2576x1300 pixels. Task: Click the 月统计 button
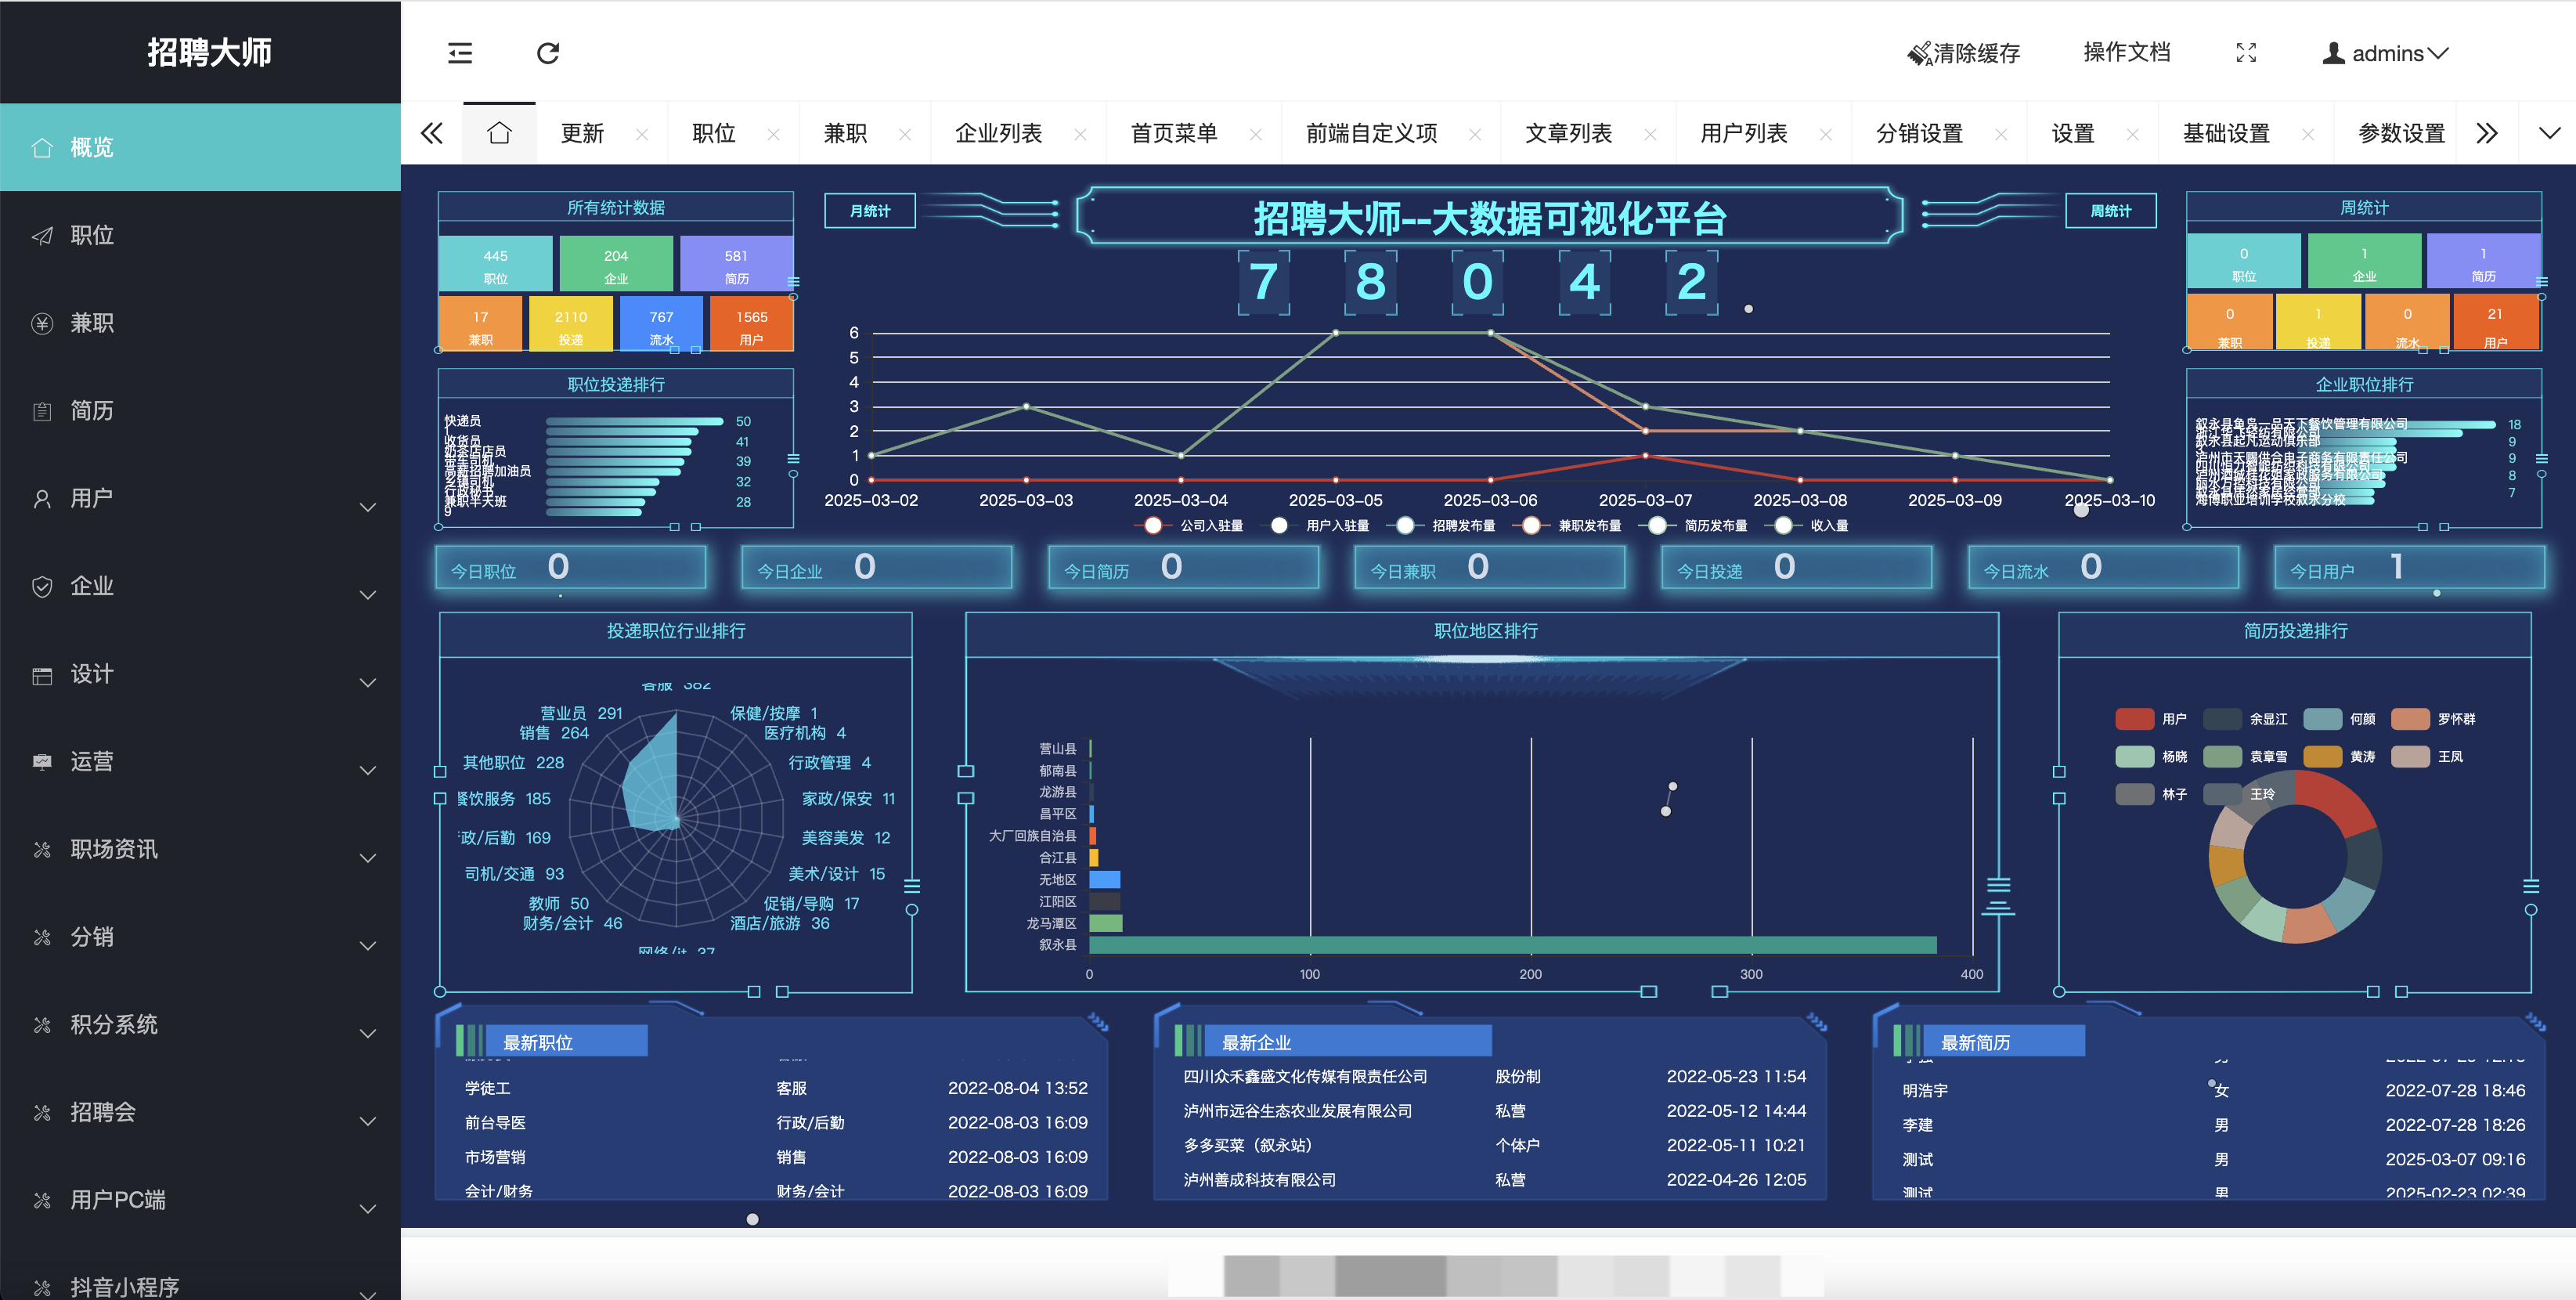click(x=869, y=211)
